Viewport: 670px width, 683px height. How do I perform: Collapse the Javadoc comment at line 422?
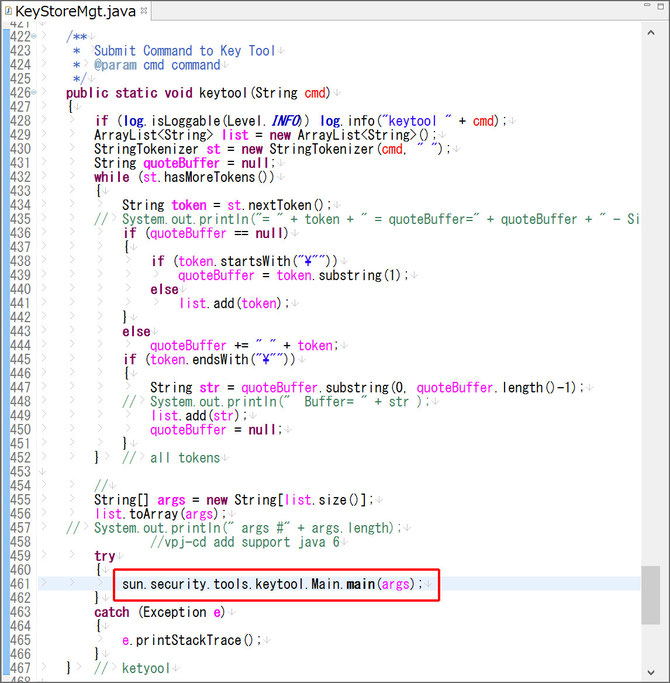click(x=34, y=36)
